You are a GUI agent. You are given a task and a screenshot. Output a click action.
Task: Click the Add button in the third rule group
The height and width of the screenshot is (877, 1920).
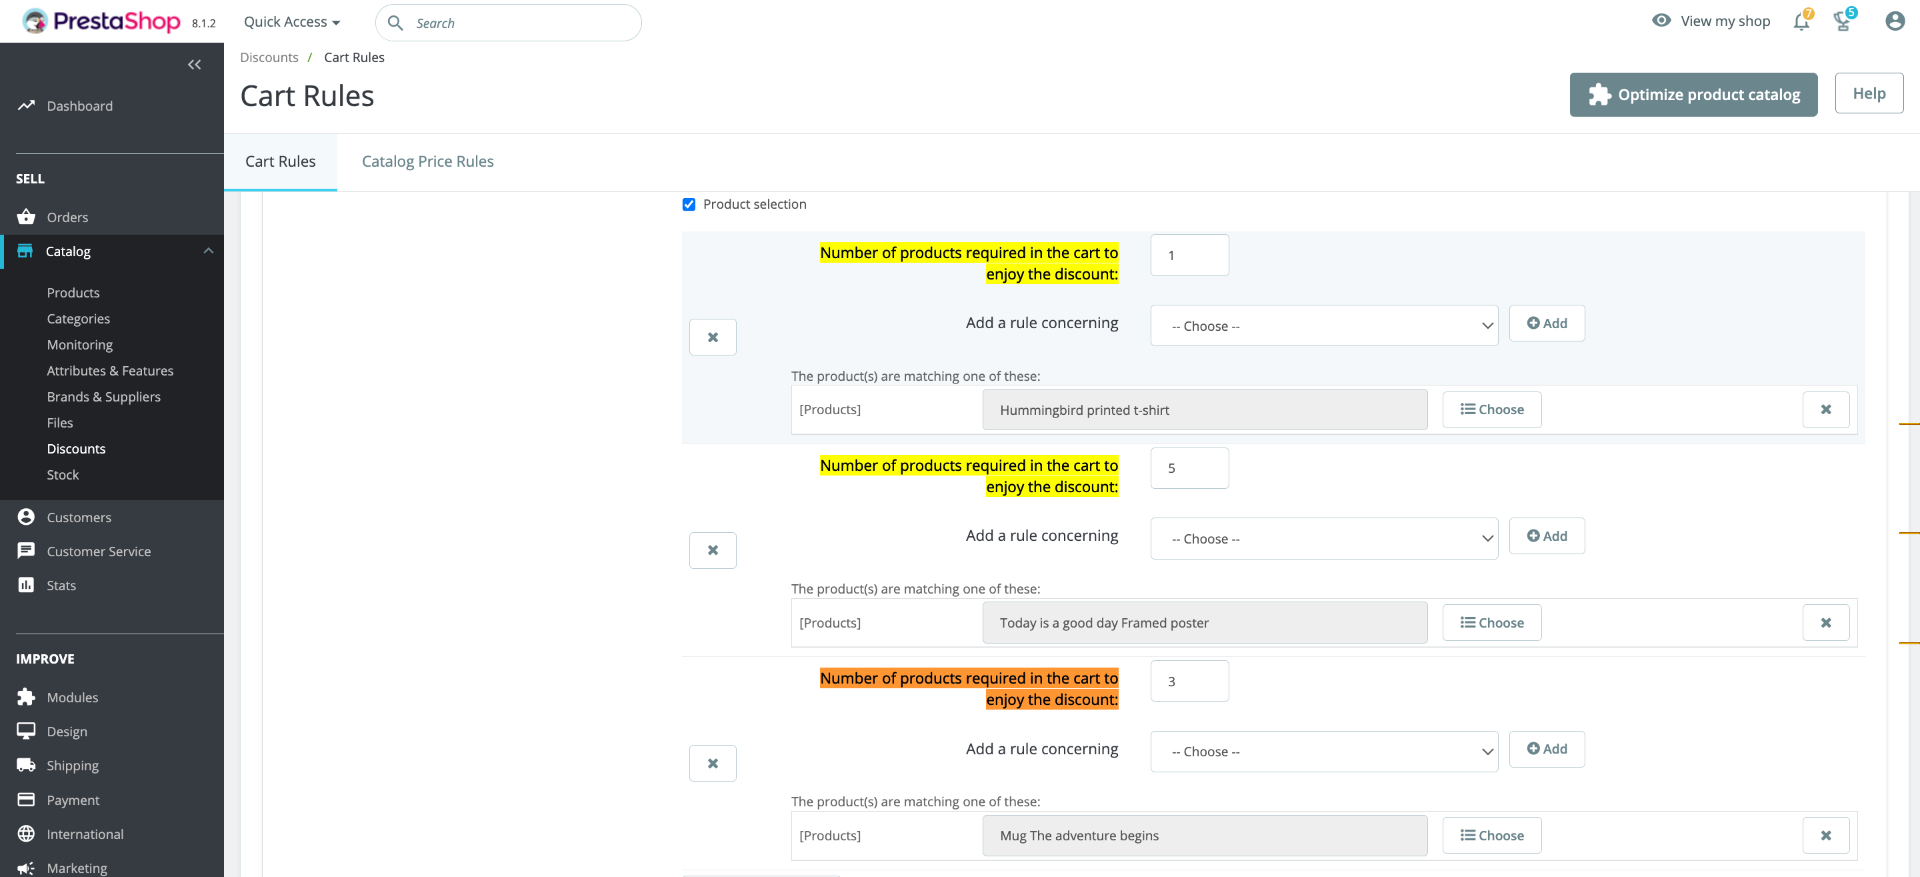[1546, 749]
